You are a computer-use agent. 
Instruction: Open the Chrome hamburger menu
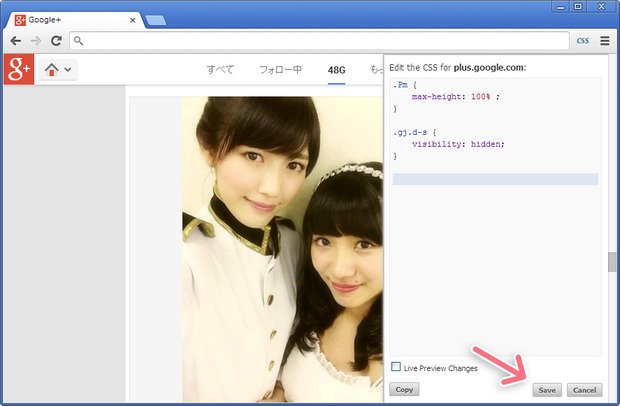point(605,41)
